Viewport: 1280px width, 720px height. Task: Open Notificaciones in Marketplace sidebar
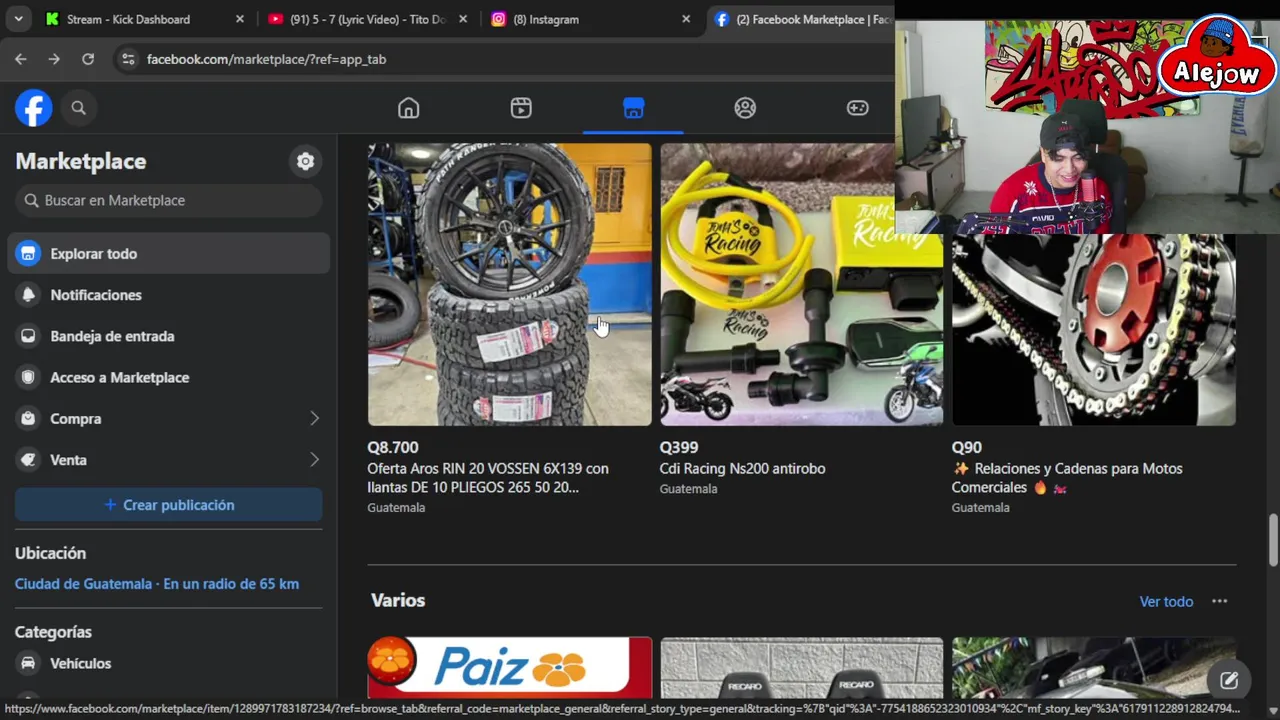(x=168, y=295)
